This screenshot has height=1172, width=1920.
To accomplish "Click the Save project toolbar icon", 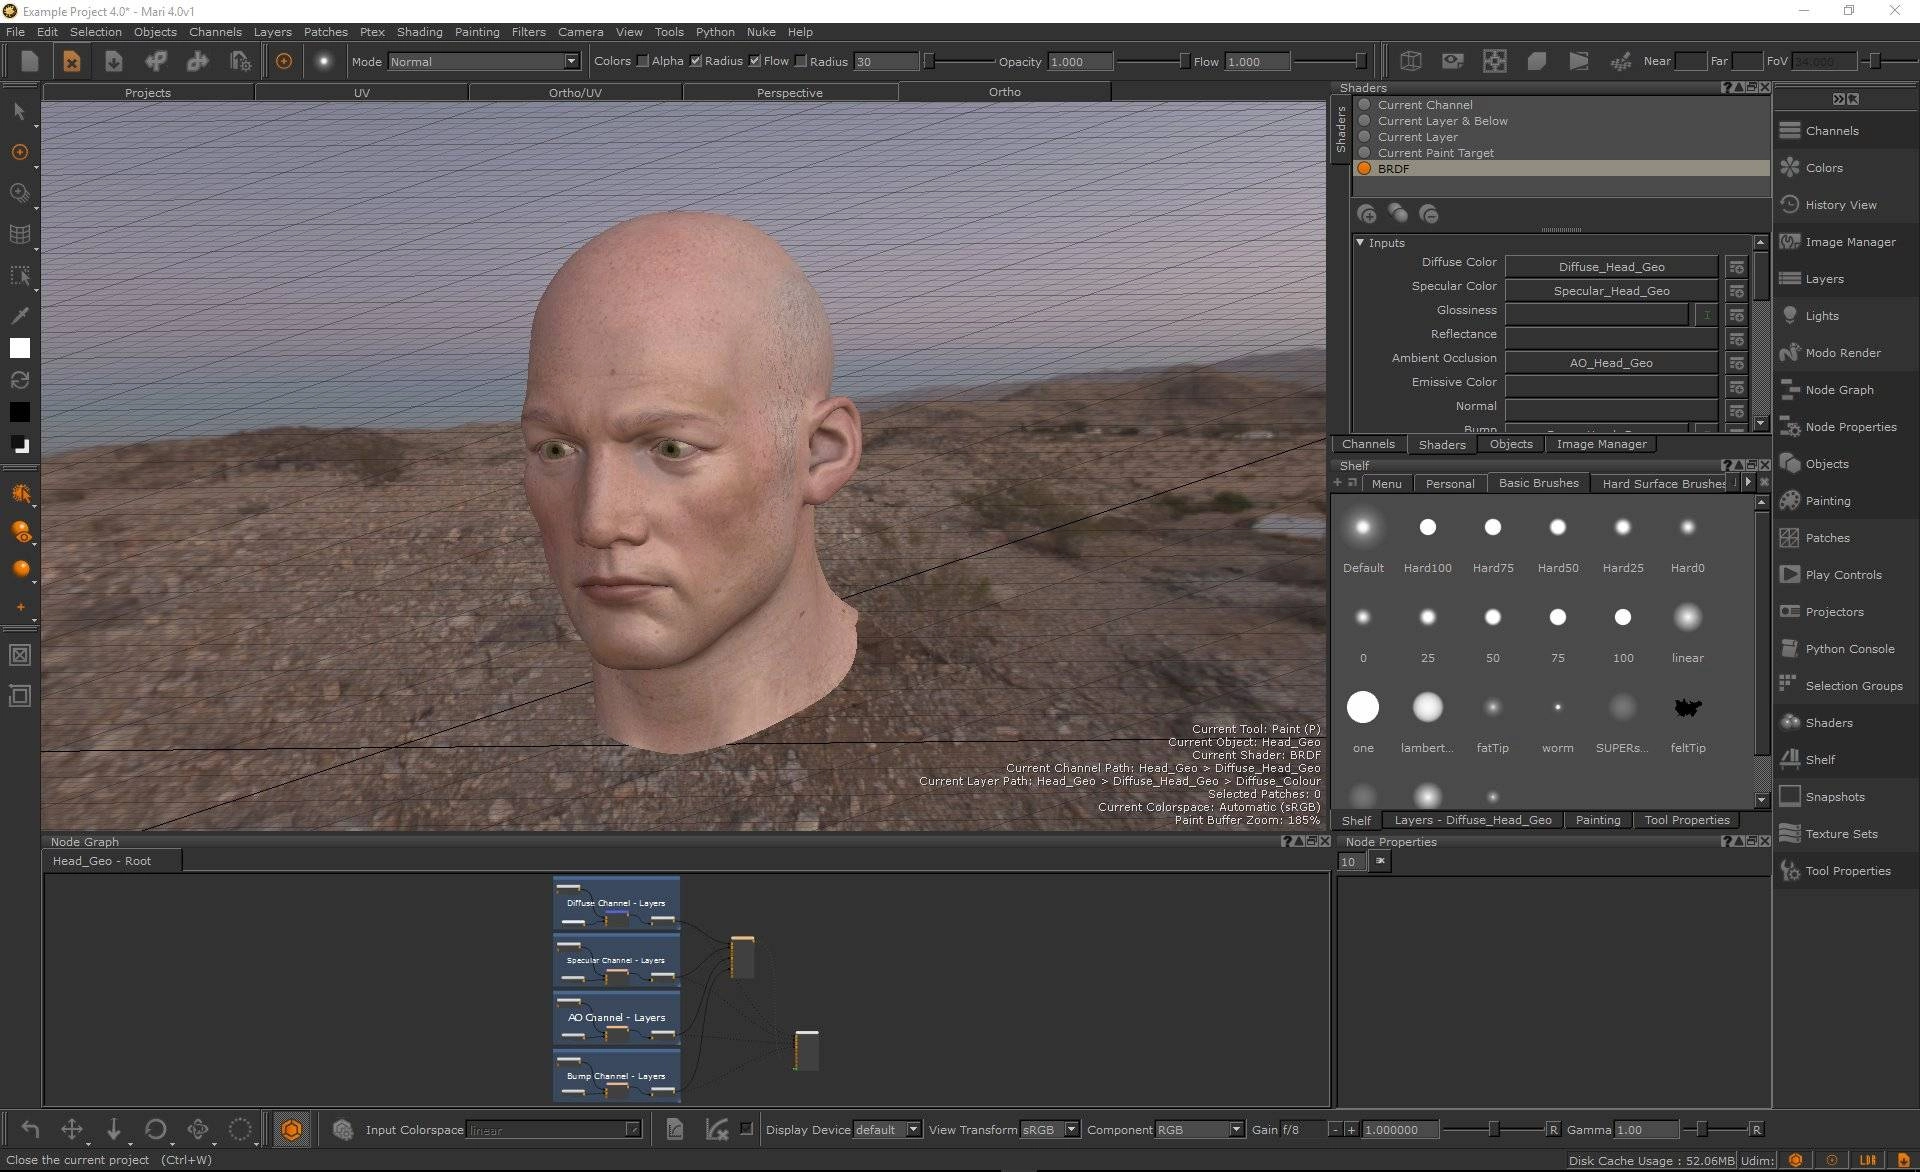I will [114, 61].
